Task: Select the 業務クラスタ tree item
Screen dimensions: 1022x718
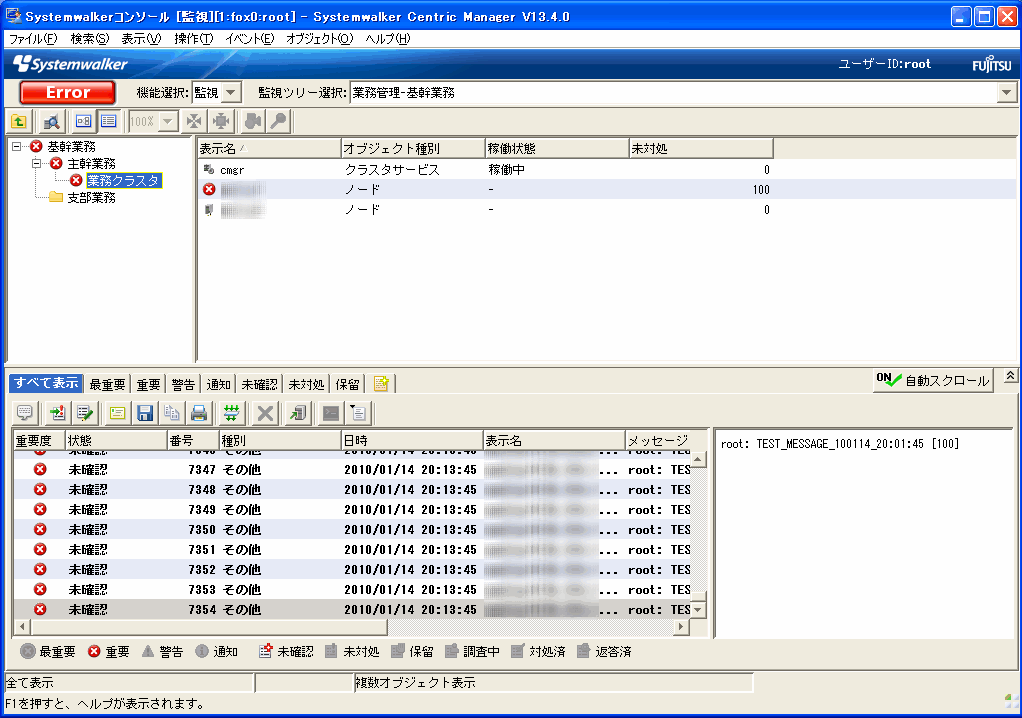Action: (x=123, y=180)
